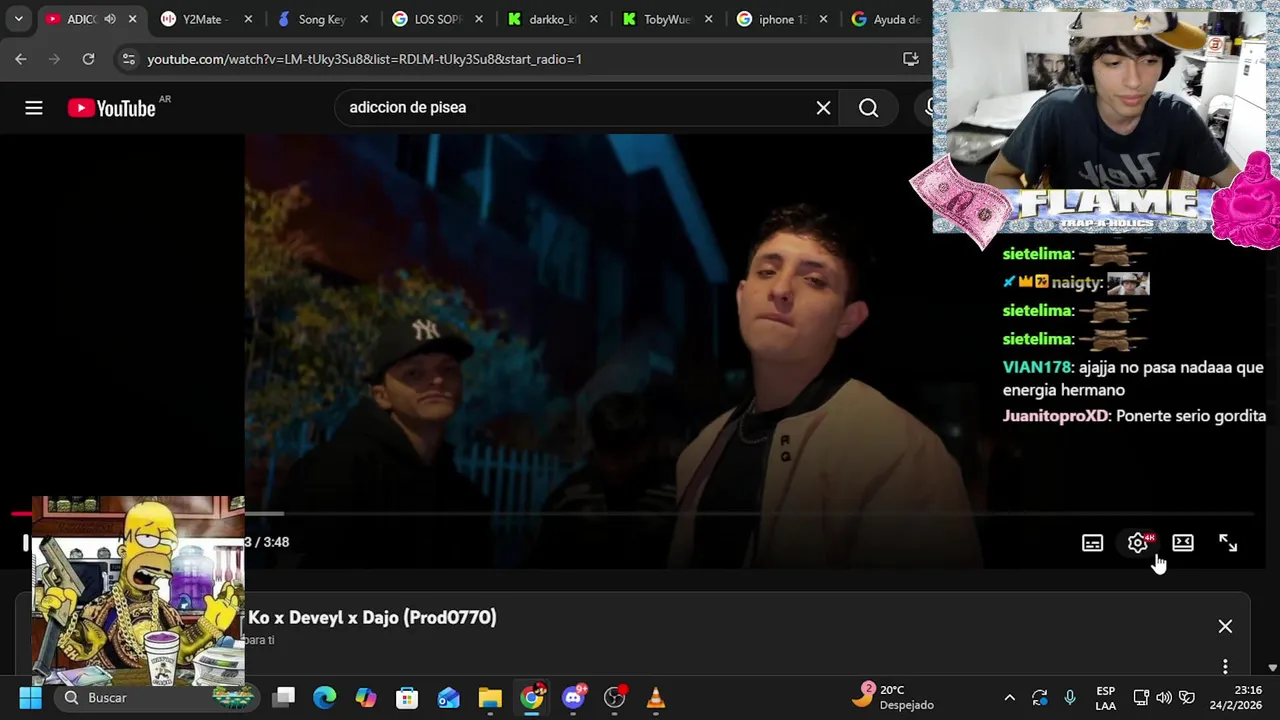1280x720 pixels.
Task: Open Task View on the taskbar
Action: point(285,697)
